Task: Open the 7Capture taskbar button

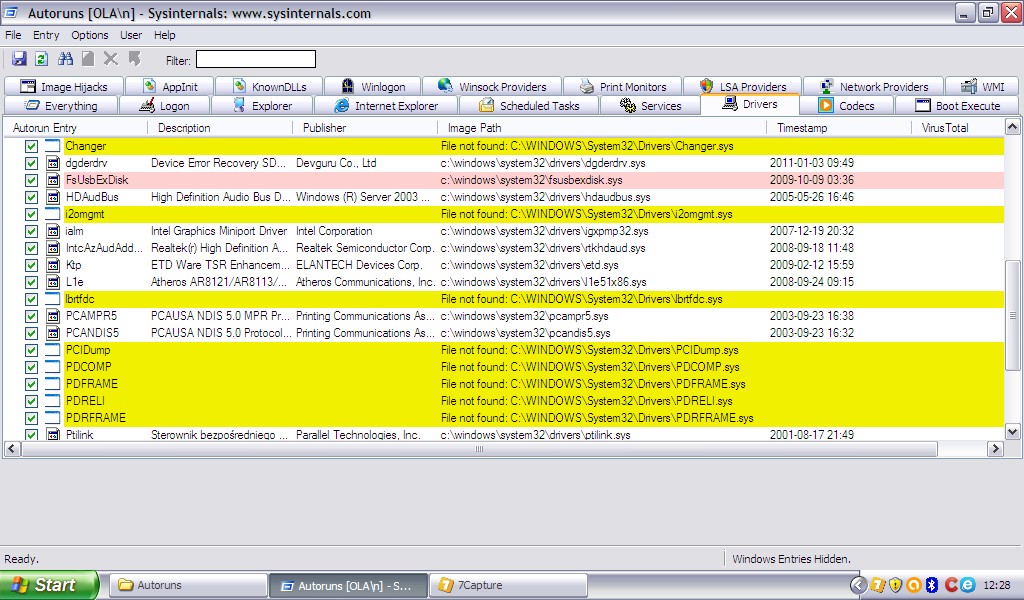Action: [x=508, y=586]
